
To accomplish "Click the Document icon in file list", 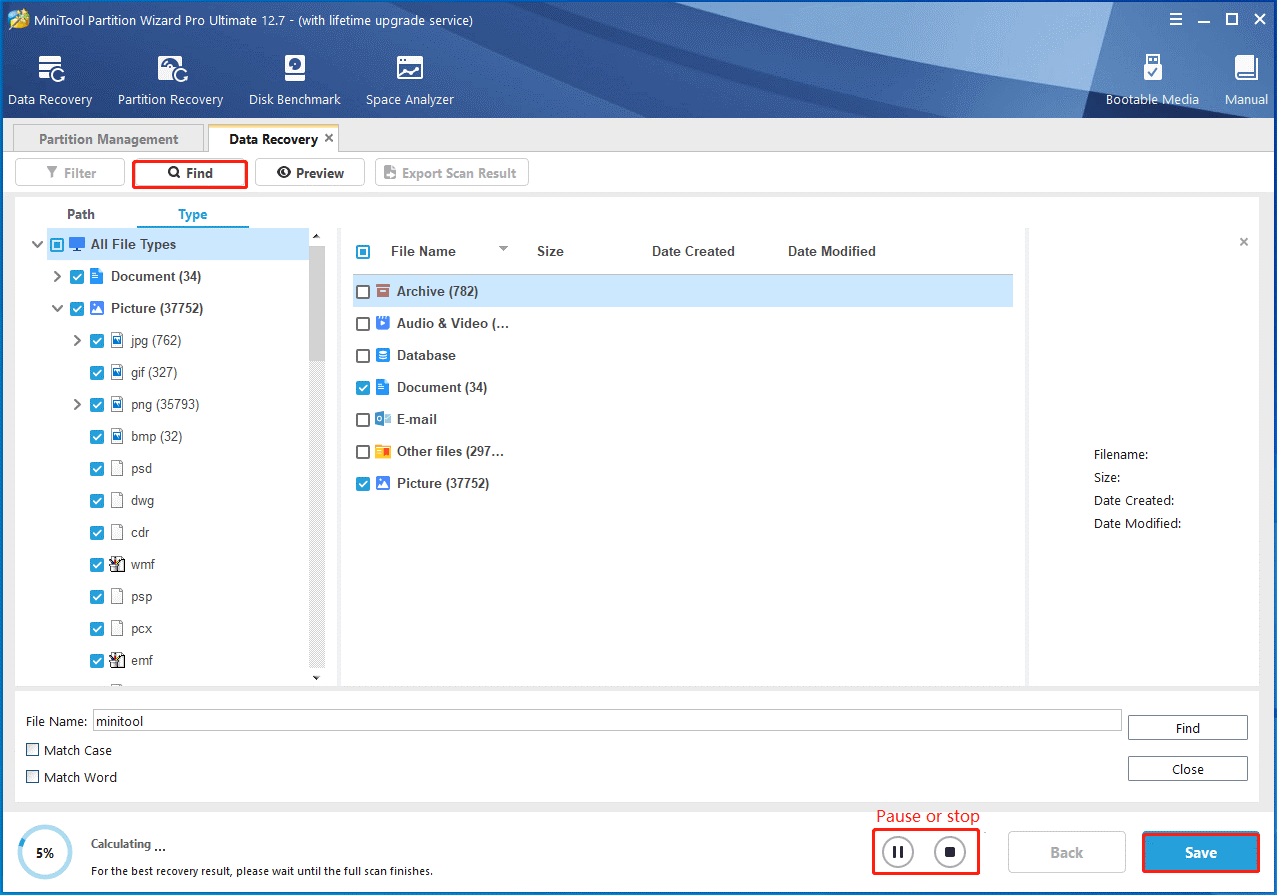I will tap(382, 387).
